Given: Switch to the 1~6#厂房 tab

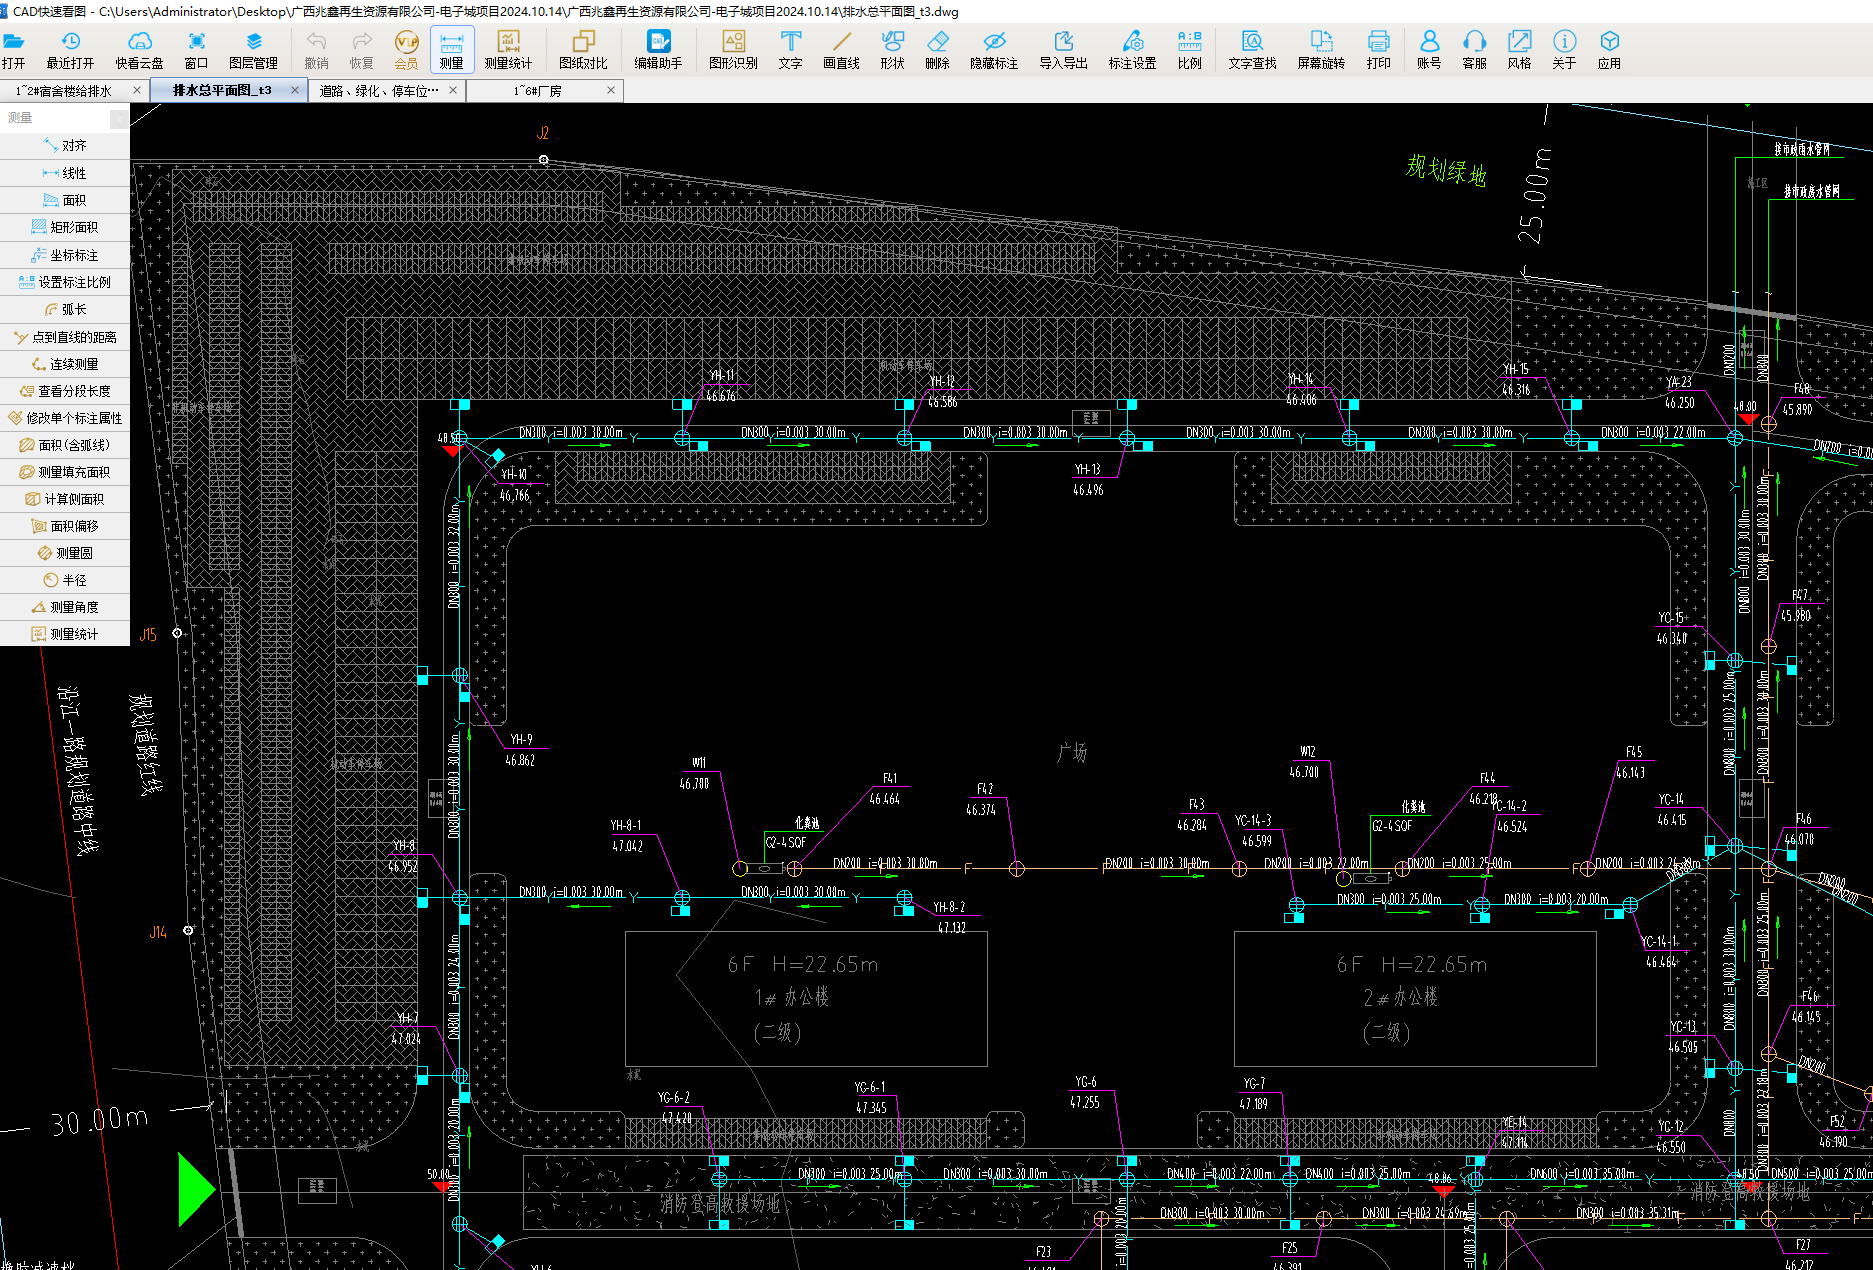Looking at the screenshot, I should (x=538, y=91).
